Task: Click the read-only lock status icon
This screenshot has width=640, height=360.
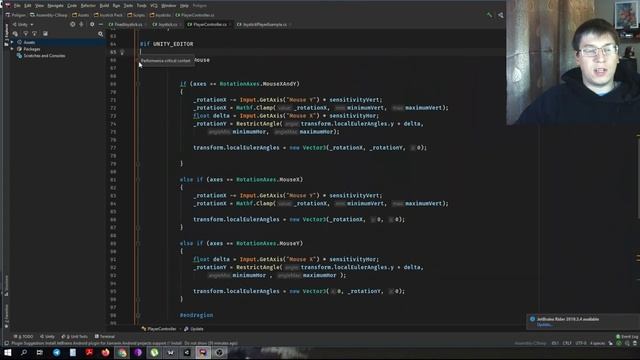Action: click(611, 343)
